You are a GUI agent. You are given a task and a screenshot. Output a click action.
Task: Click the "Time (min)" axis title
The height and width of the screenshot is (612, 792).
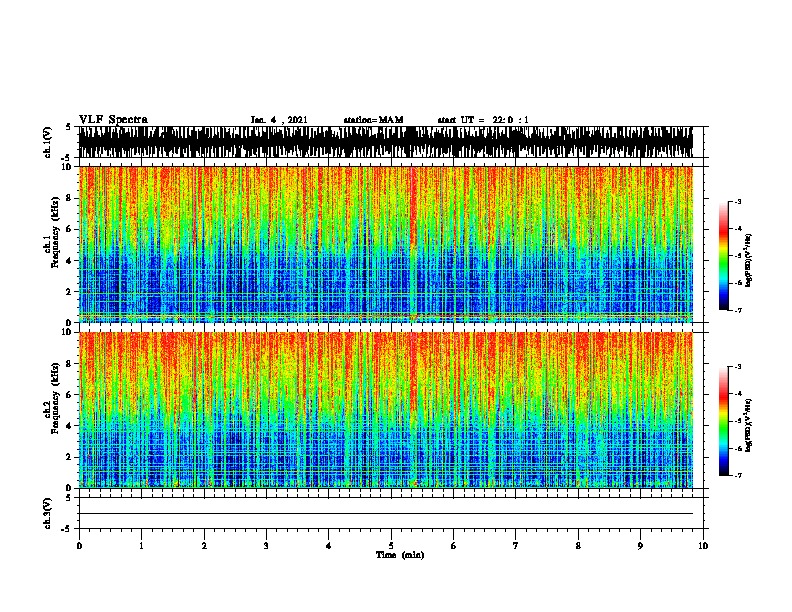click(400, 555)
